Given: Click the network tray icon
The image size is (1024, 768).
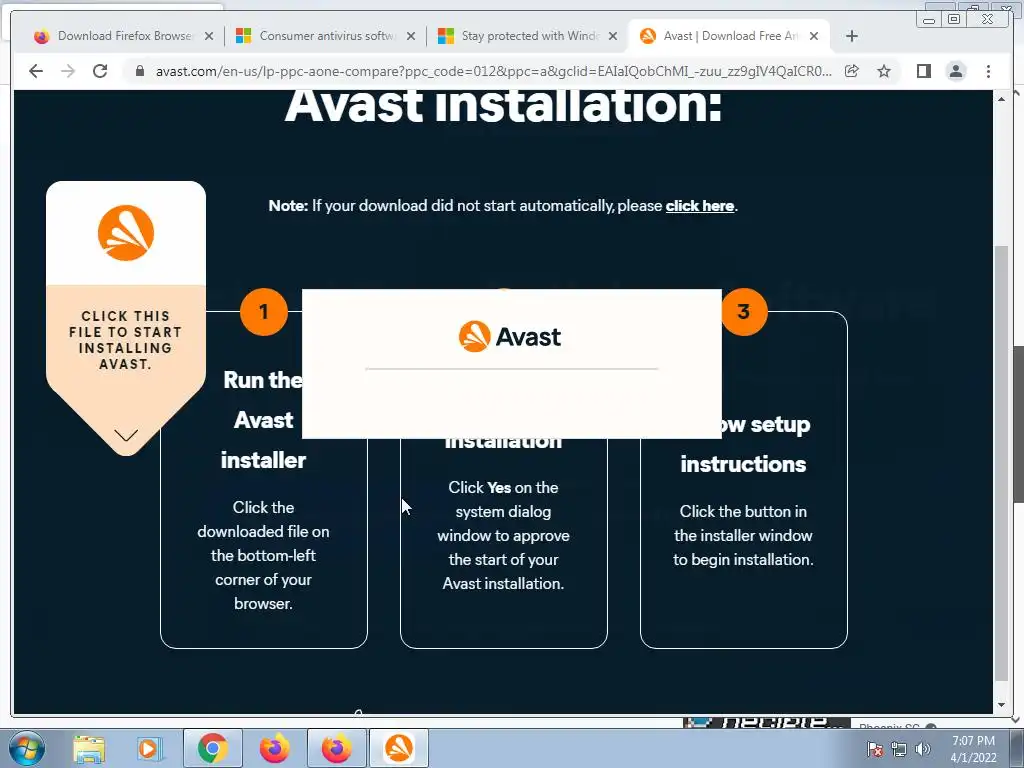Looking at the screenshot, I should 899,749.
